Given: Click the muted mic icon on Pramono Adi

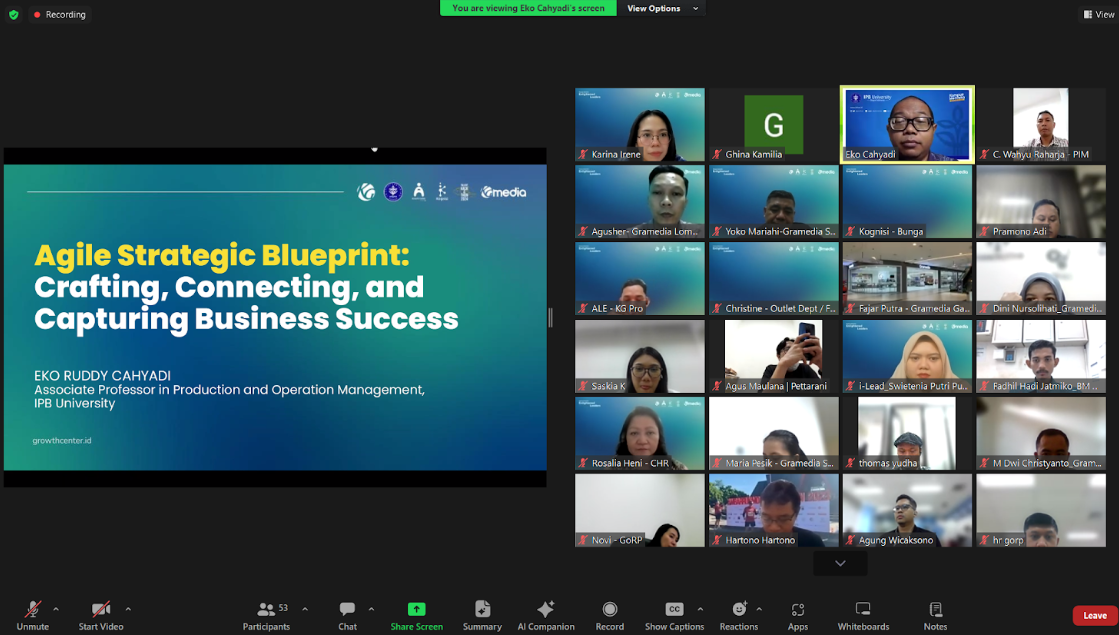Looking at the screenshot, I should pos(985,231).
